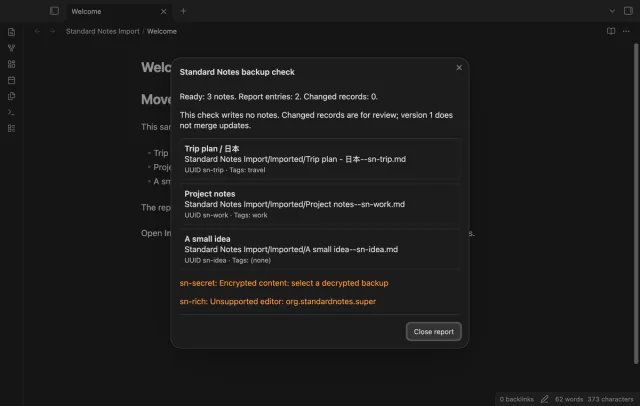Click the 0 backlinks status bar item
Viewport: 640px width, 406px height.
click(x=516, y=399)
